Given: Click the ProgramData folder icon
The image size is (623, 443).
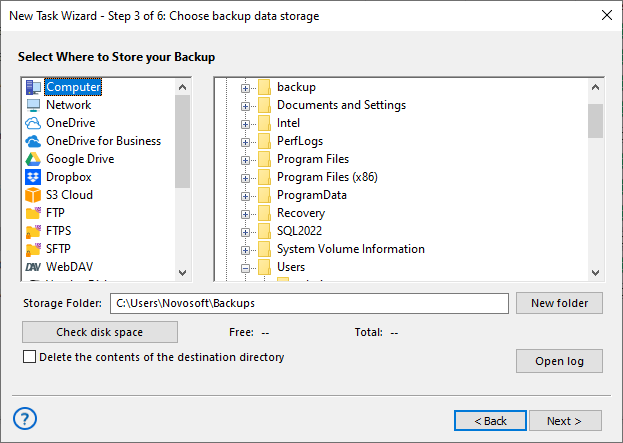Looking at the screenshot, I should point(264,195).
